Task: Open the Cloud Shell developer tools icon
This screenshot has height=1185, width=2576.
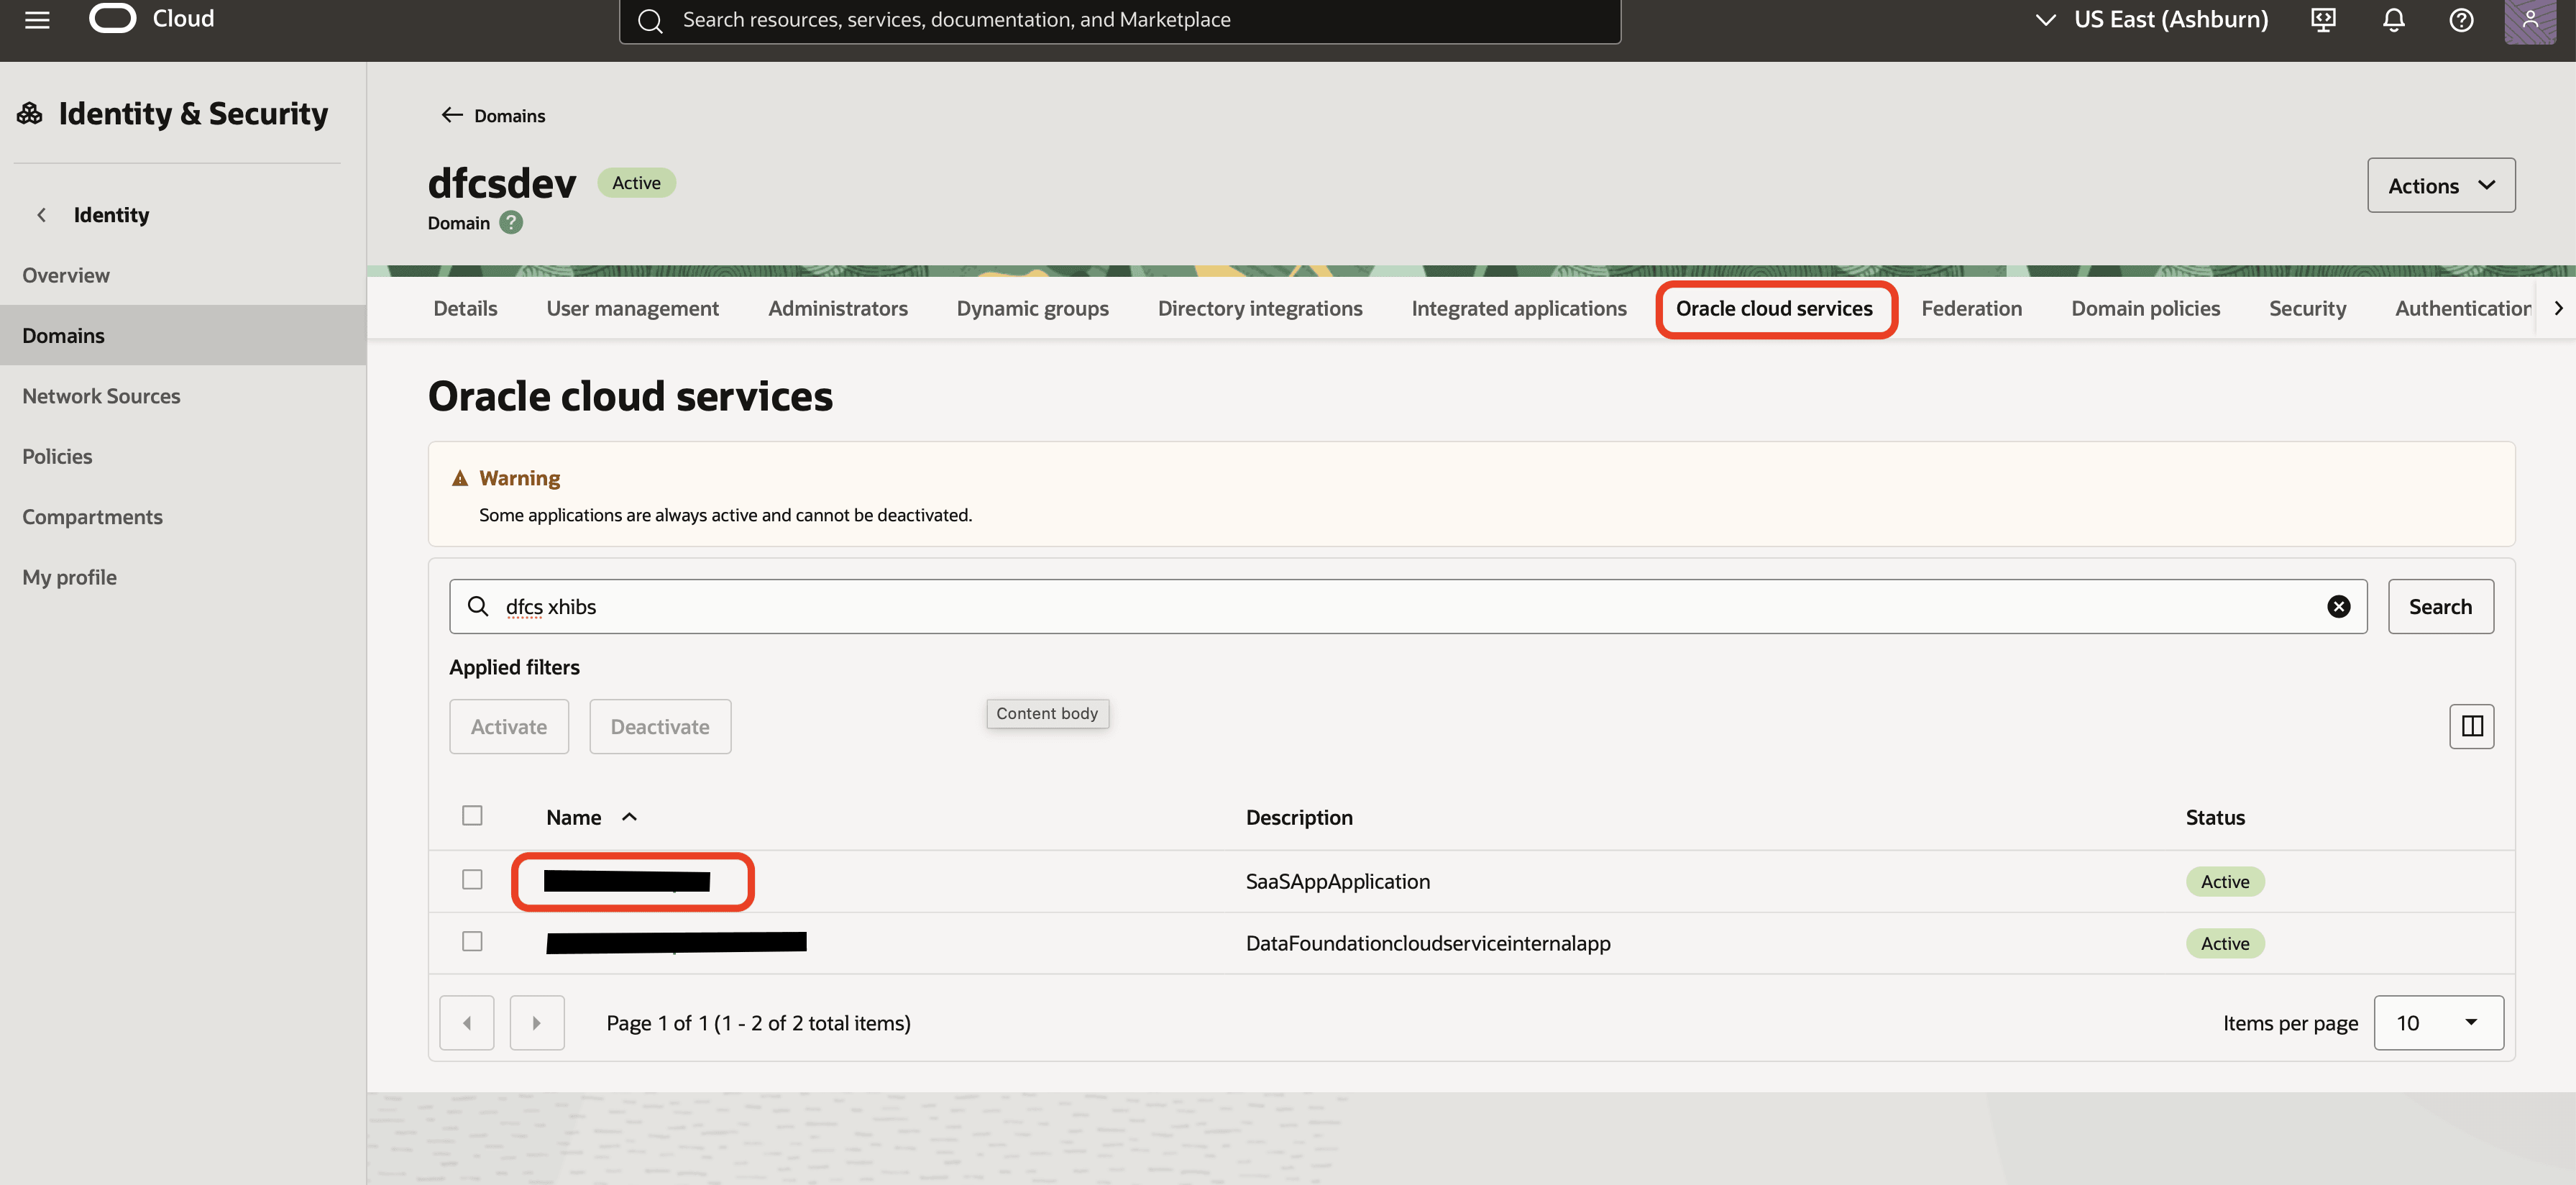Action: (x=2324, y=19)
